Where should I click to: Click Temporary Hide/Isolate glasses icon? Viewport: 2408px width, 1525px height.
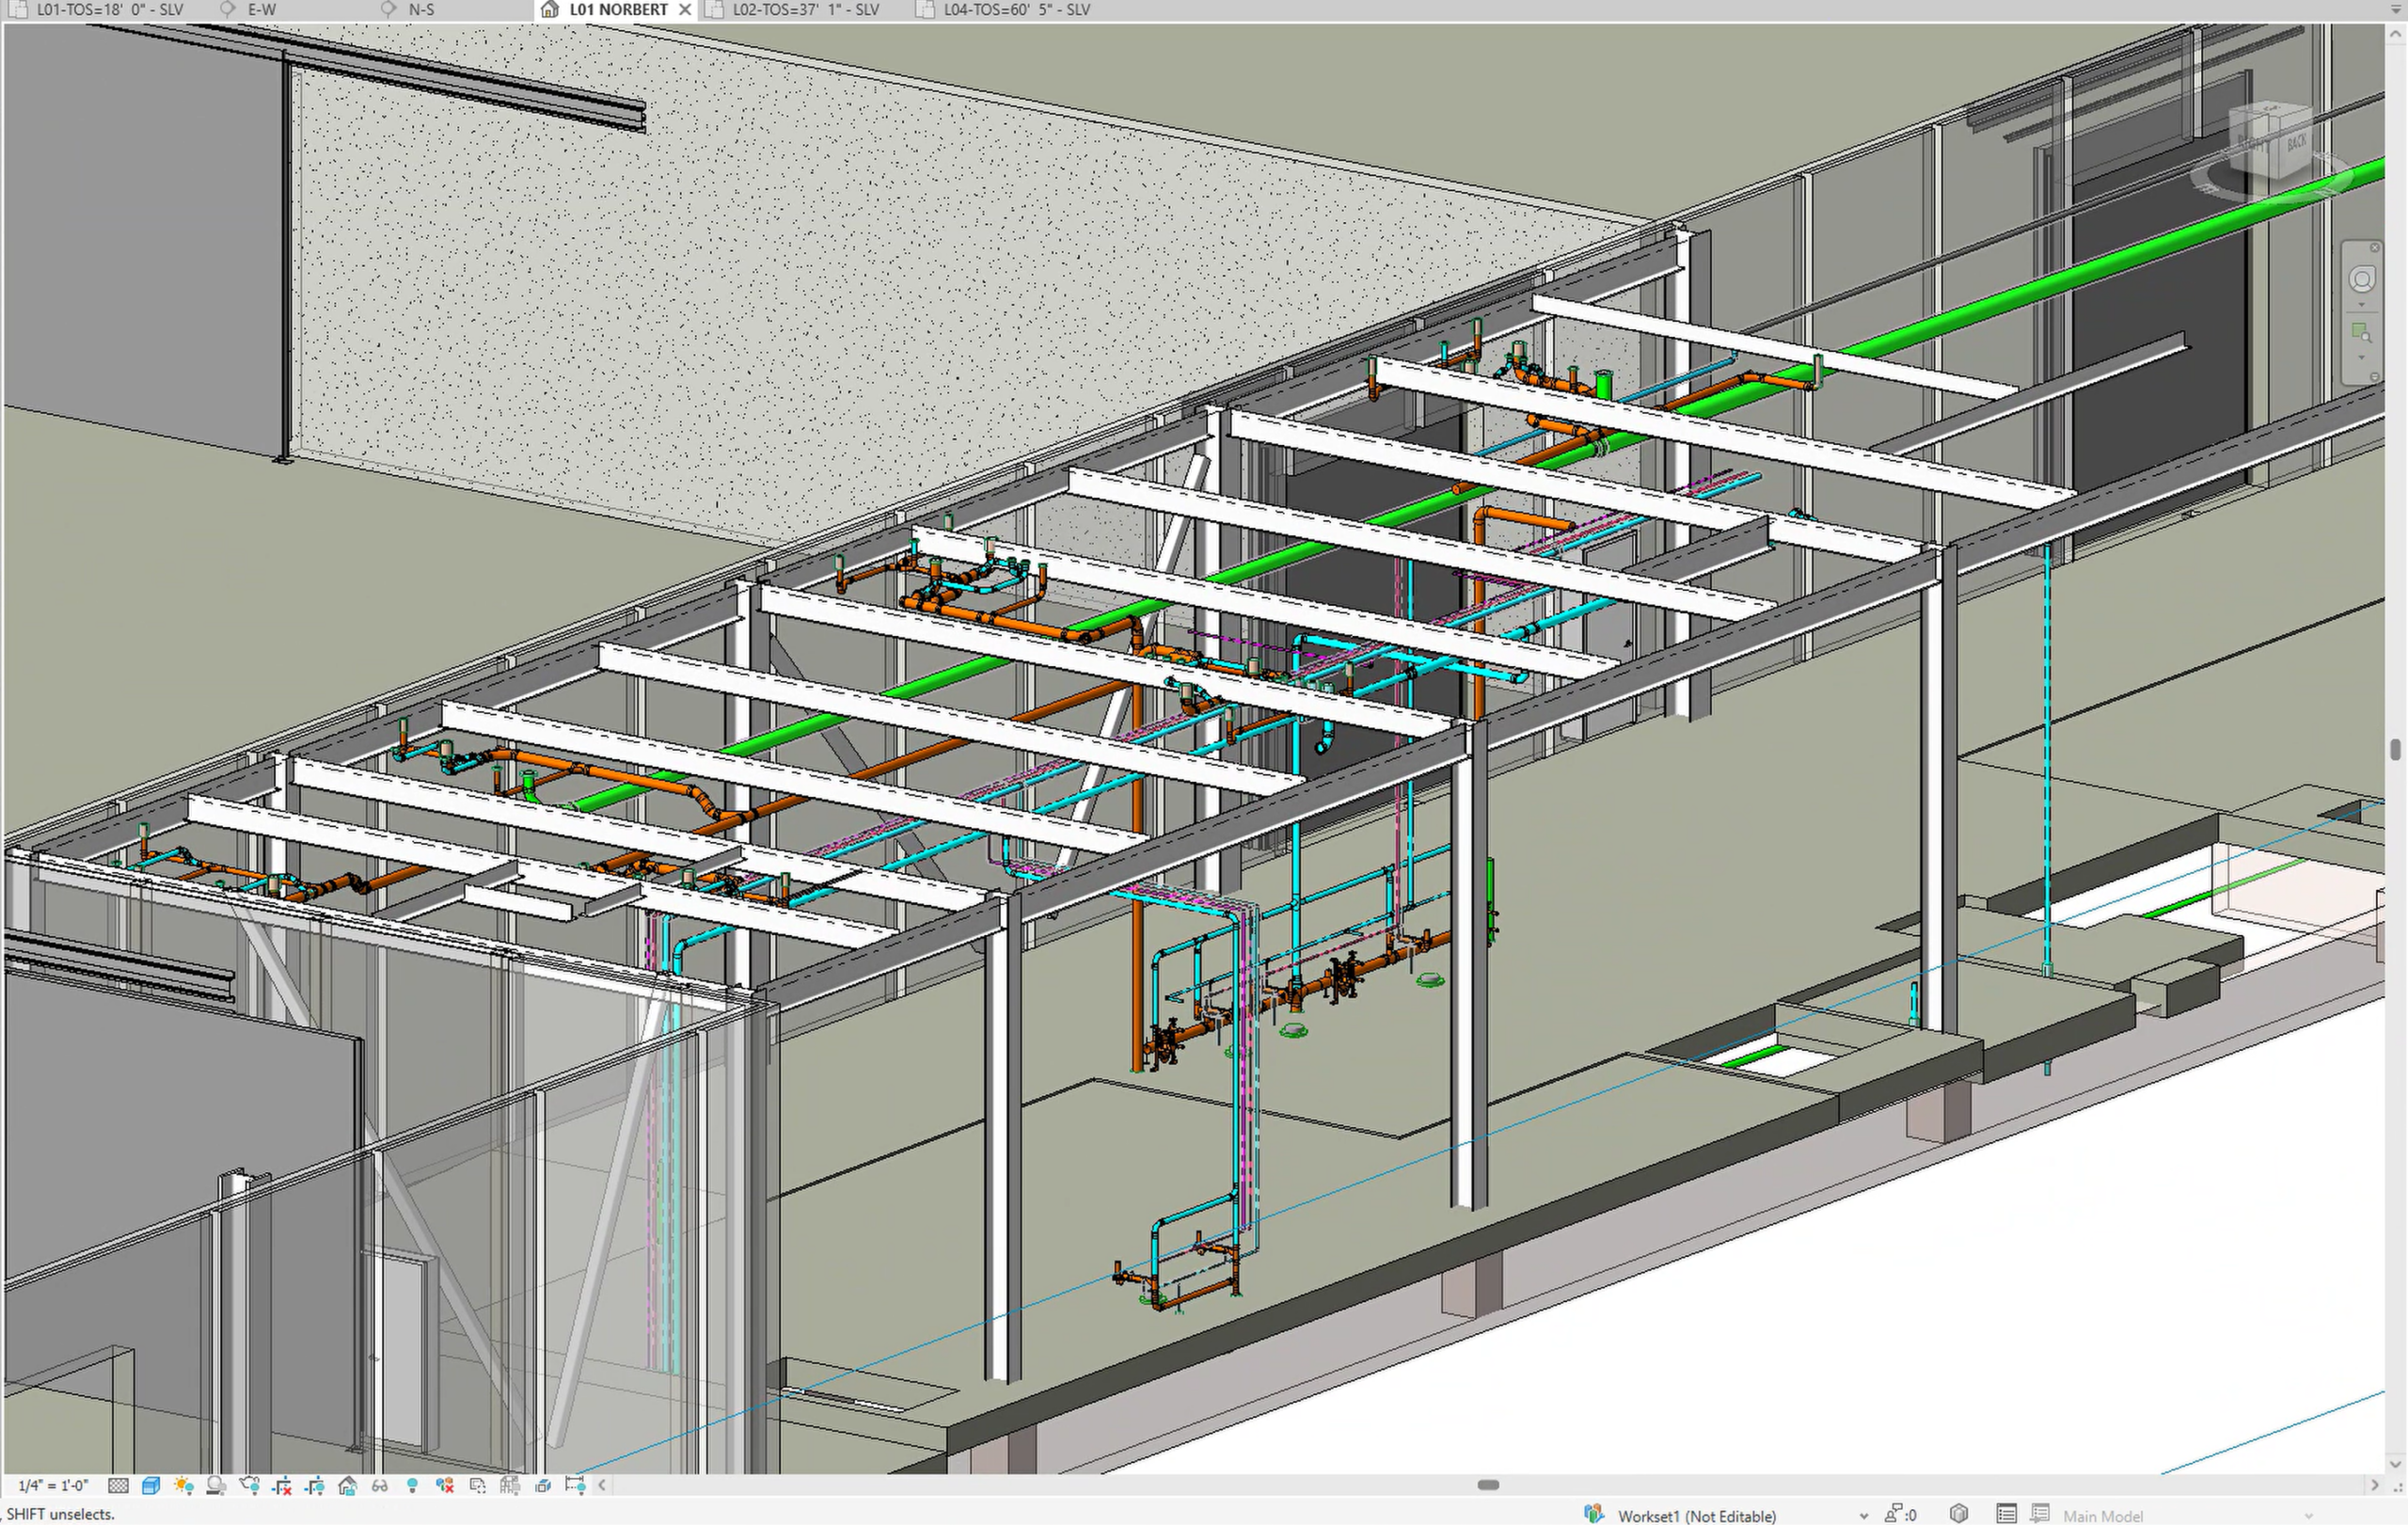tap(380, 1485)
